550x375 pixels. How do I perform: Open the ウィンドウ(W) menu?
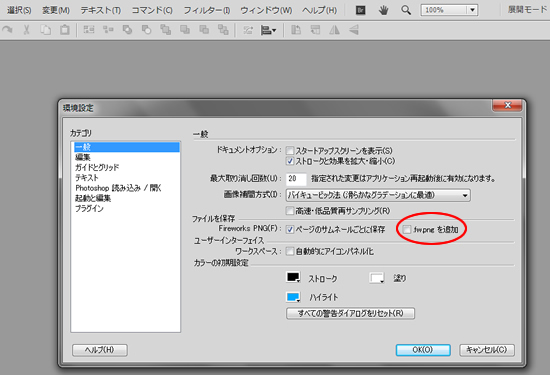coord(266,10)
